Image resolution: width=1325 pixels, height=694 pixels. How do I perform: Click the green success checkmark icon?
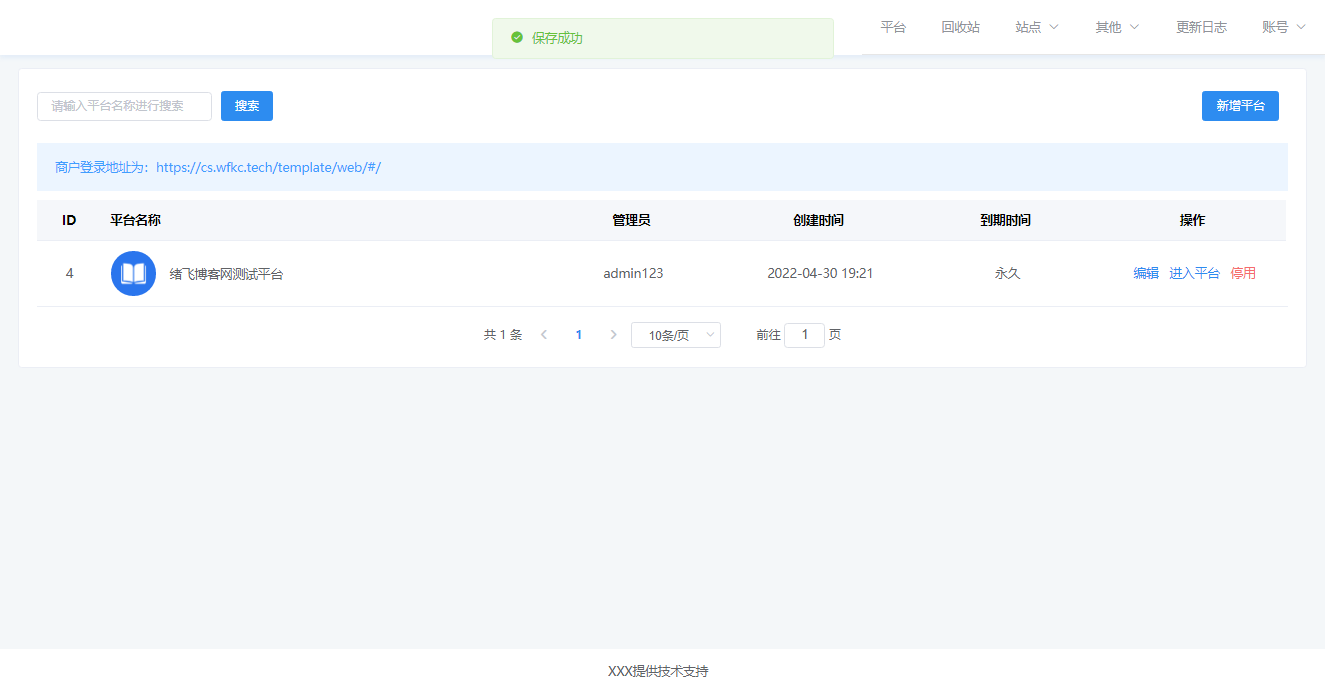click(516, 37)
